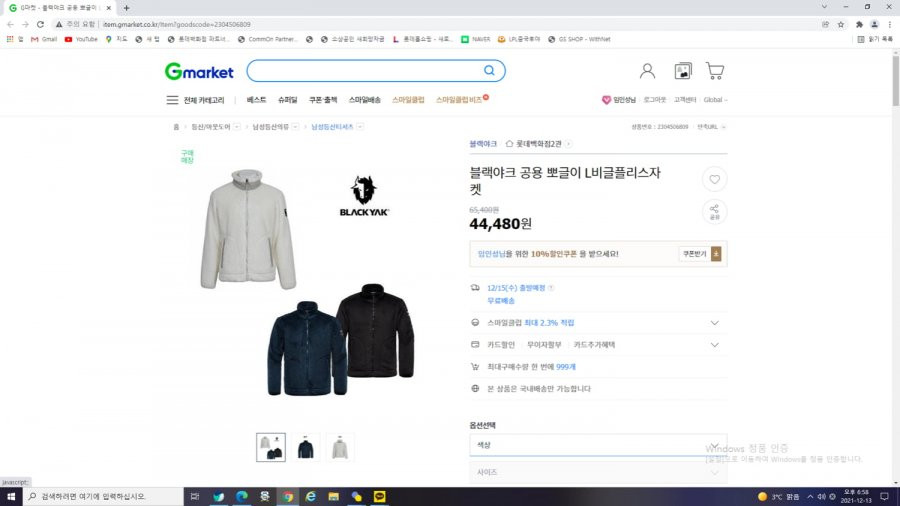Open the 슈퍼딜 menu
Screen dimensions: 900x506
click(x=288, y=100)
